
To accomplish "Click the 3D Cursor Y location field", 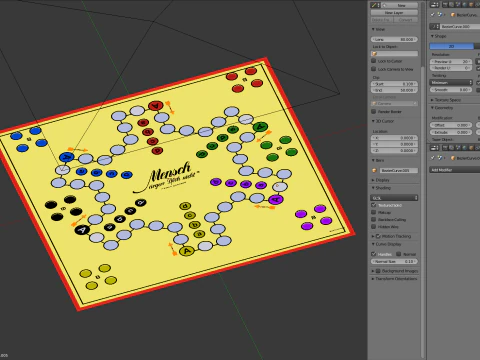I will tap(394, 144).
